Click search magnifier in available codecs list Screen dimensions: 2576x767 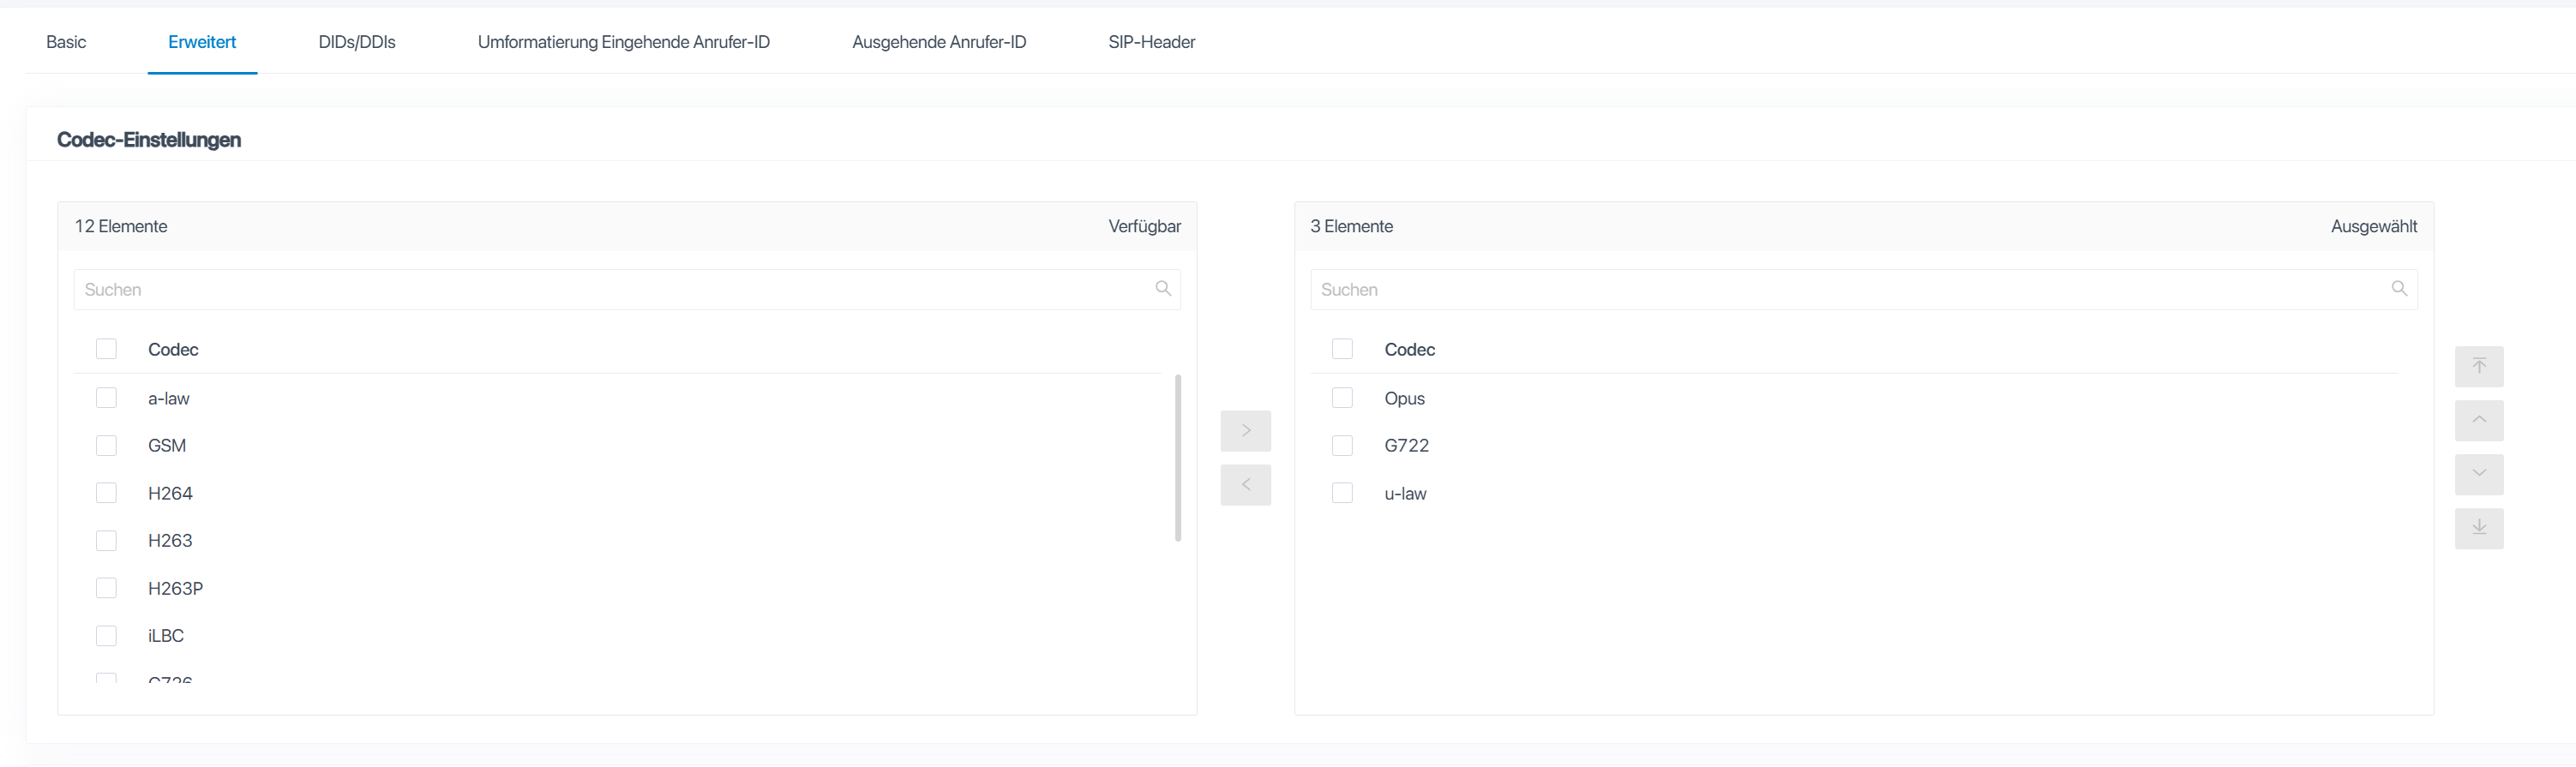point(1162,289)
